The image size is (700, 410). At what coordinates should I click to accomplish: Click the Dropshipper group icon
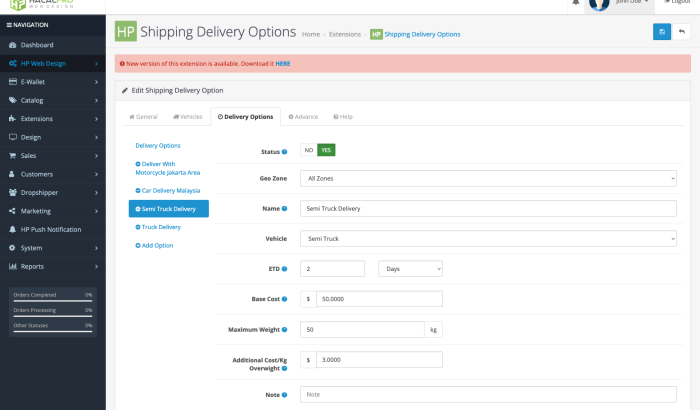click(12, 192)
